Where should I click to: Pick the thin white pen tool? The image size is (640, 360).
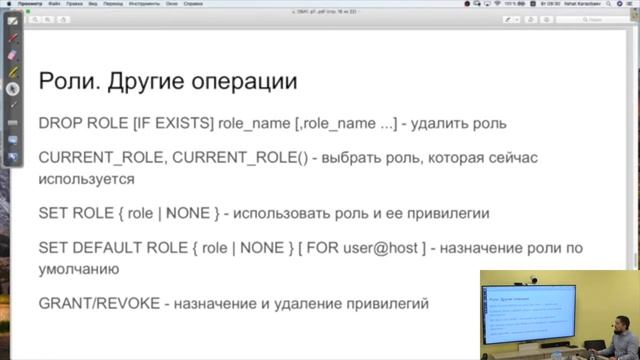(x=13, y=105)
